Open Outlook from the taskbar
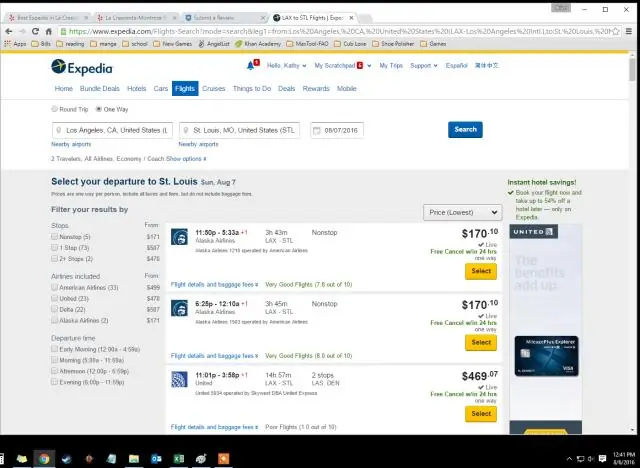640x468 pixels. (156, 459)
